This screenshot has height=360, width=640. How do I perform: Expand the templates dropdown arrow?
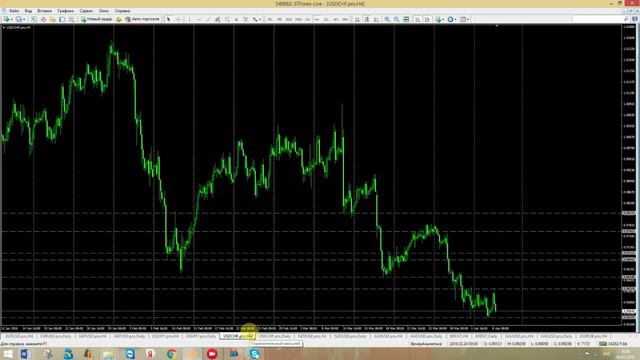[468, 19]
